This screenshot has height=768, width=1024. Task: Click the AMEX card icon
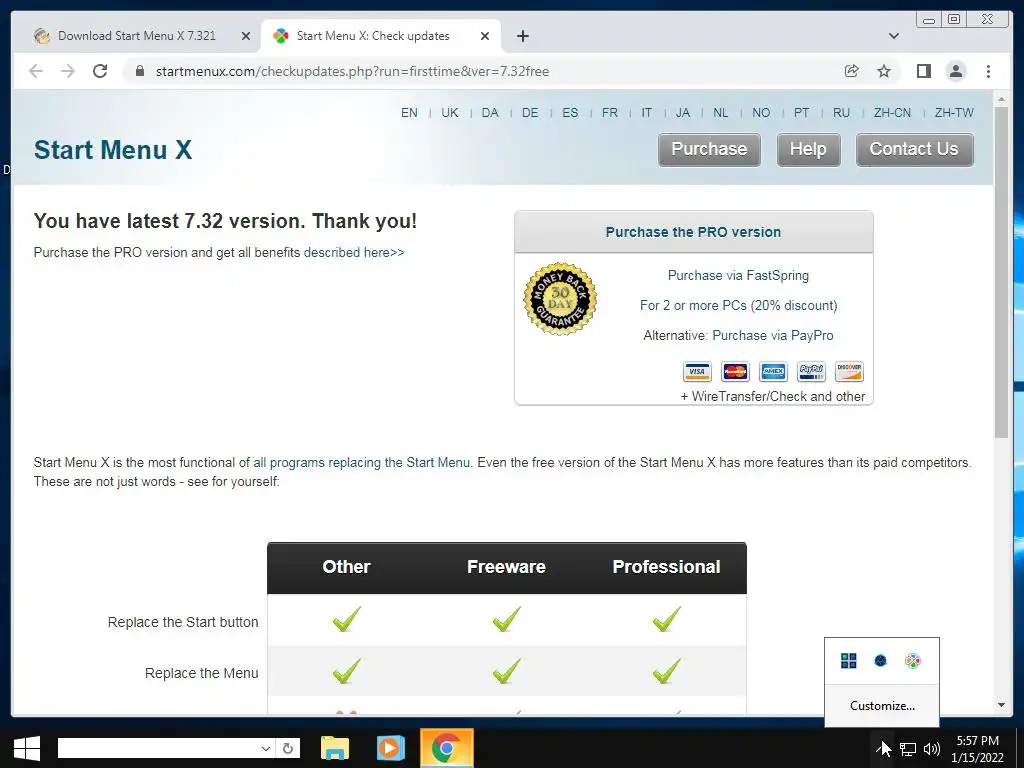tap(773, 372)
